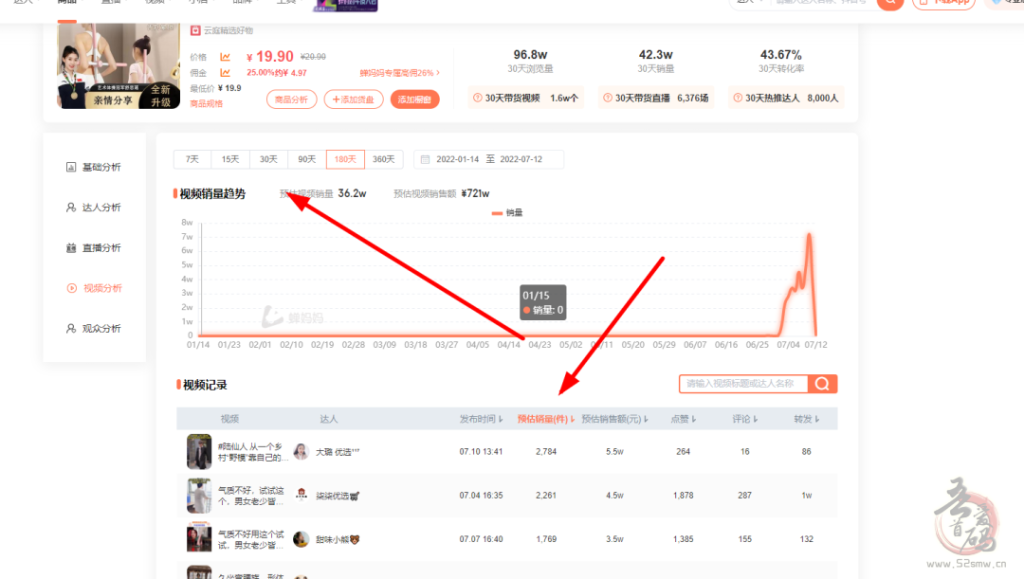Select the 360天 time range tab
Viewport: 1024px width, 579px height.
383,159
